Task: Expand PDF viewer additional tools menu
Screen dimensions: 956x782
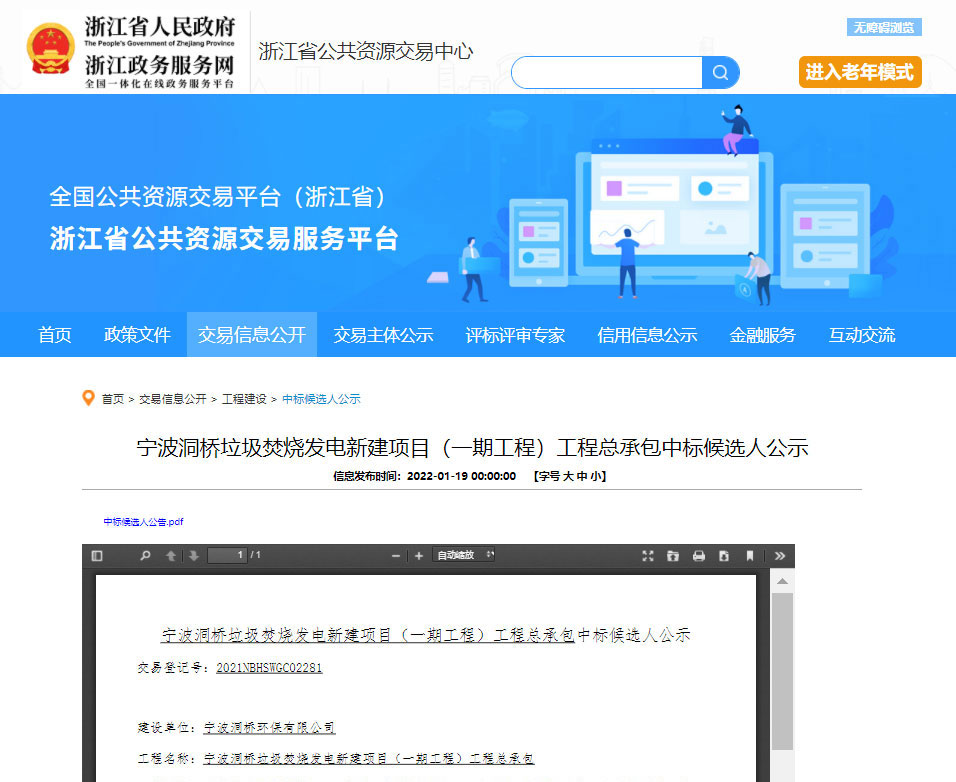Action: (780, 556)
